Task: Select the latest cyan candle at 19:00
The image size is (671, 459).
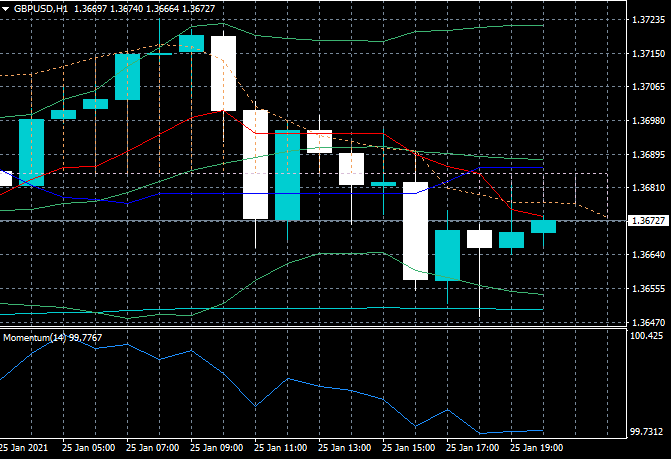Action: (x=543, y=227)
